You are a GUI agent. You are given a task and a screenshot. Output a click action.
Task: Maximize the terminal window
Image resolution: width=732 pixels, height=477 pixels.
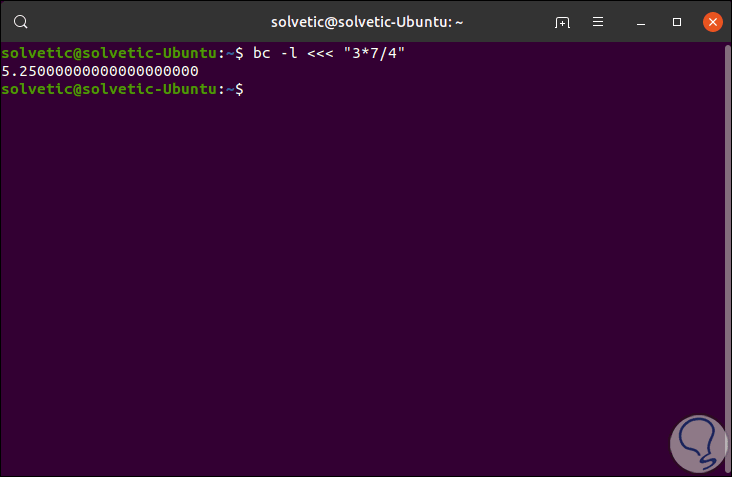(x=677, y=22)
